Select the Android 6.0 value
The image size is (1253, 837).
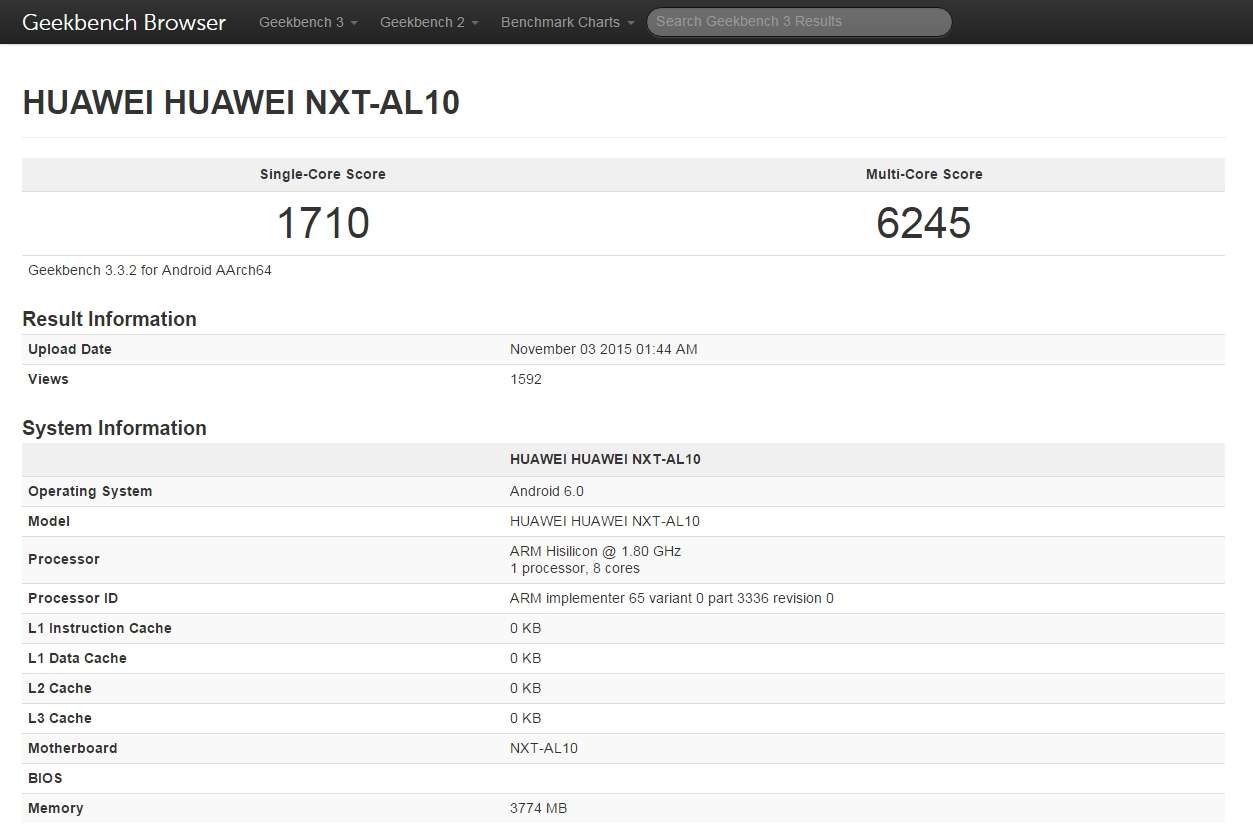pos(547,491)
